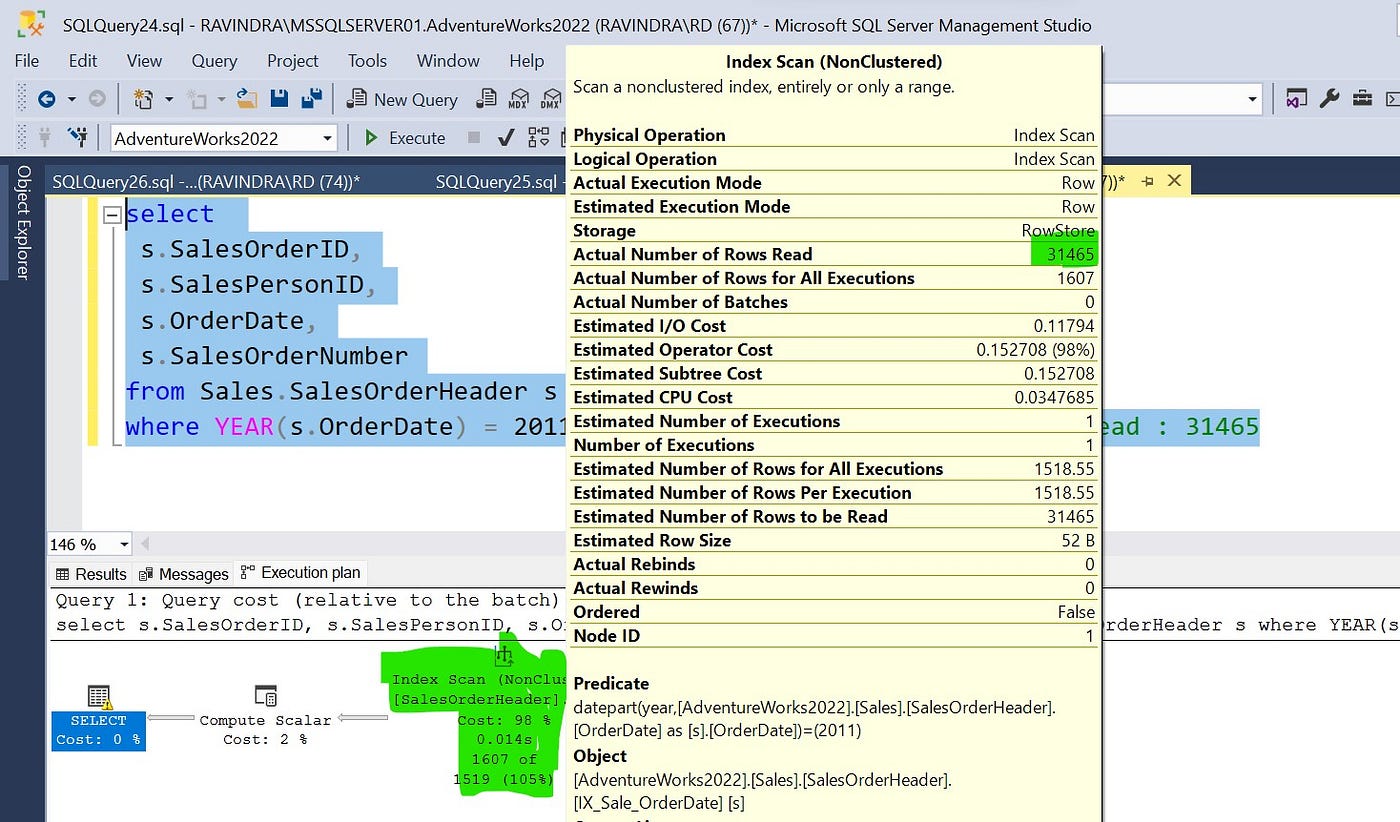
Task: Click the Compute Scalar operator icon
Action: point(265,696)
